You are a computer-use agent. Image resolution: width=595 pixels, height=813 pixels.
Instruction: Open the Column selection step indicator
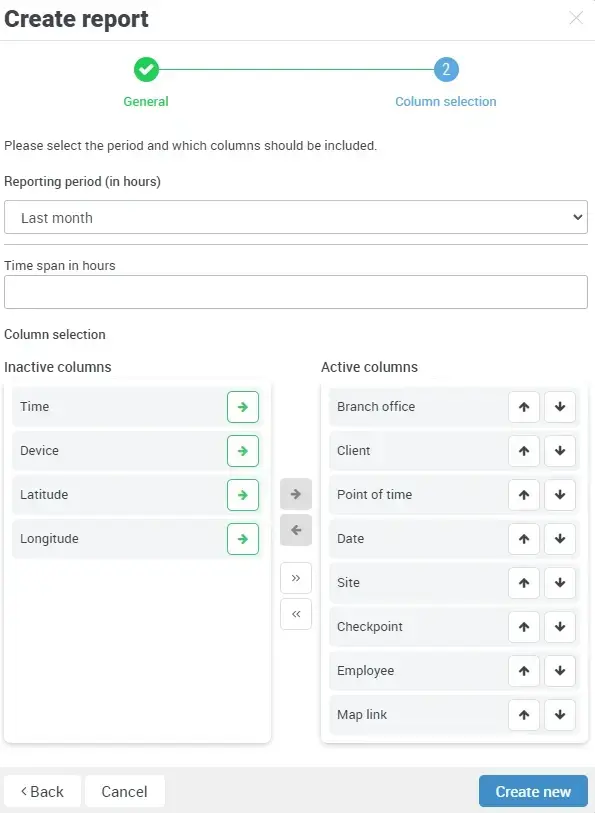click(446, 71)
